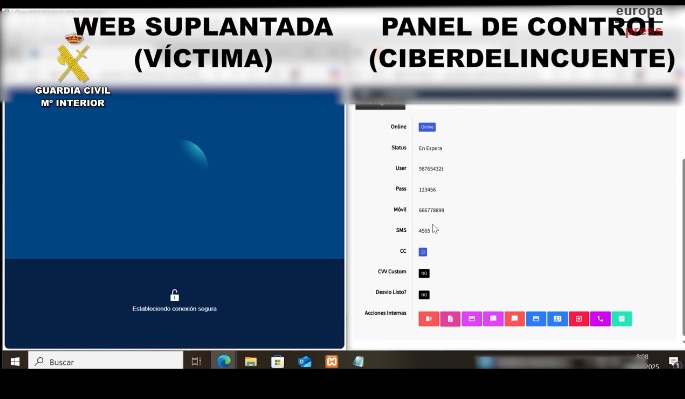Viewport: 685px width, 399px height.
Task: Open Task View from the taskbar
Action: (196, 361)
